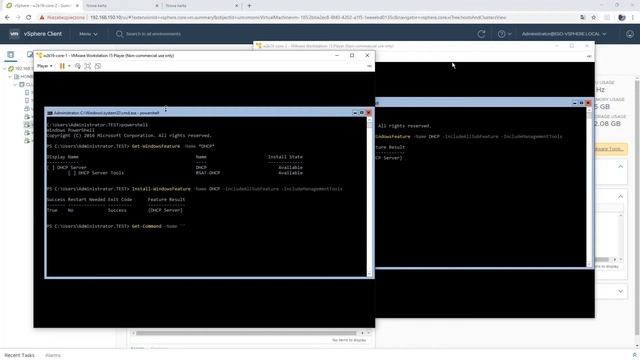Click Send Ctrl+Alt+Del icon in Player toolbar
Screen dimensions: 640x360
coord(78,66)
